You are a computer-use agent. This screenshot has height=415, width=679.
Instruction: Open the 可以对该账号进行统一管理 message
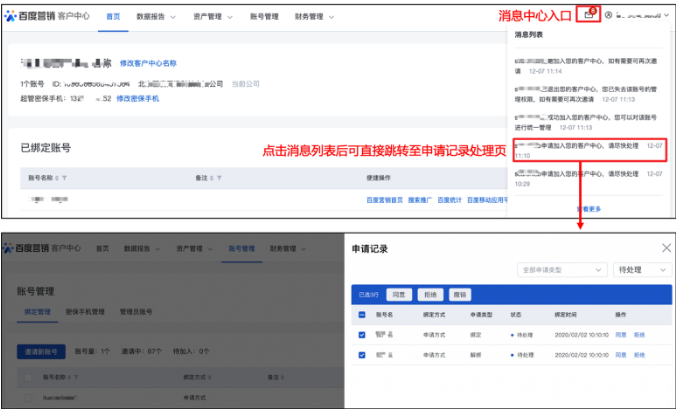click(586, 123)
